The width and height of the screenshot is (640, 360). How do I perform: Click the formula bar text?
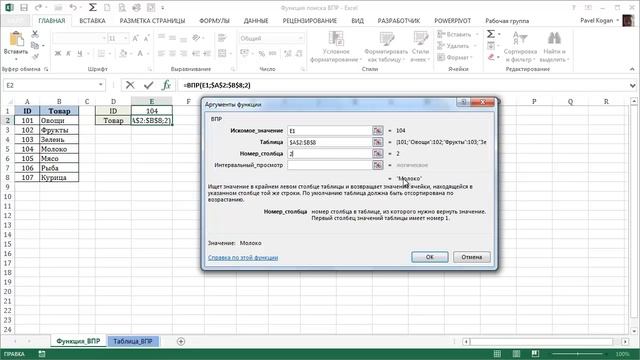pyautogui.click(x=217, y=85)
